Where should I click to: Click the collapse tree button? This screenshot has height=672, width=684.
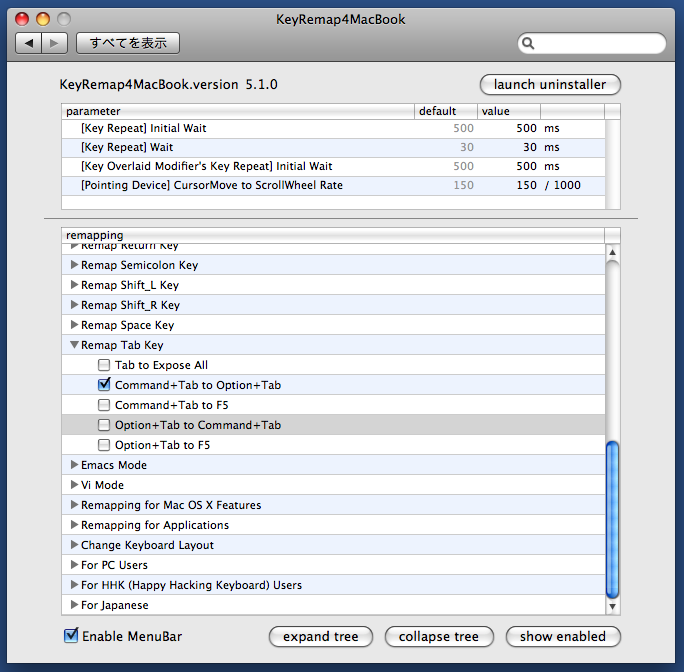coord(439,637)
